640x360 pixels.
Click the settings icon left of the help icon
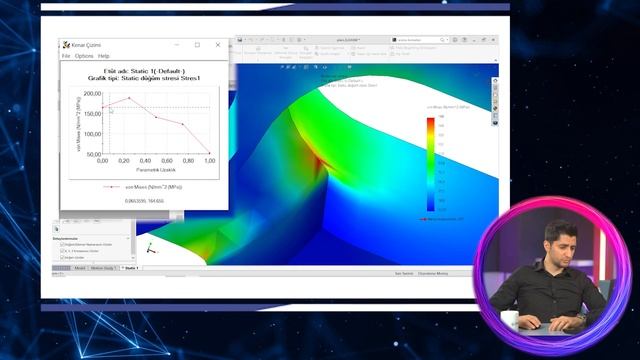455,40
